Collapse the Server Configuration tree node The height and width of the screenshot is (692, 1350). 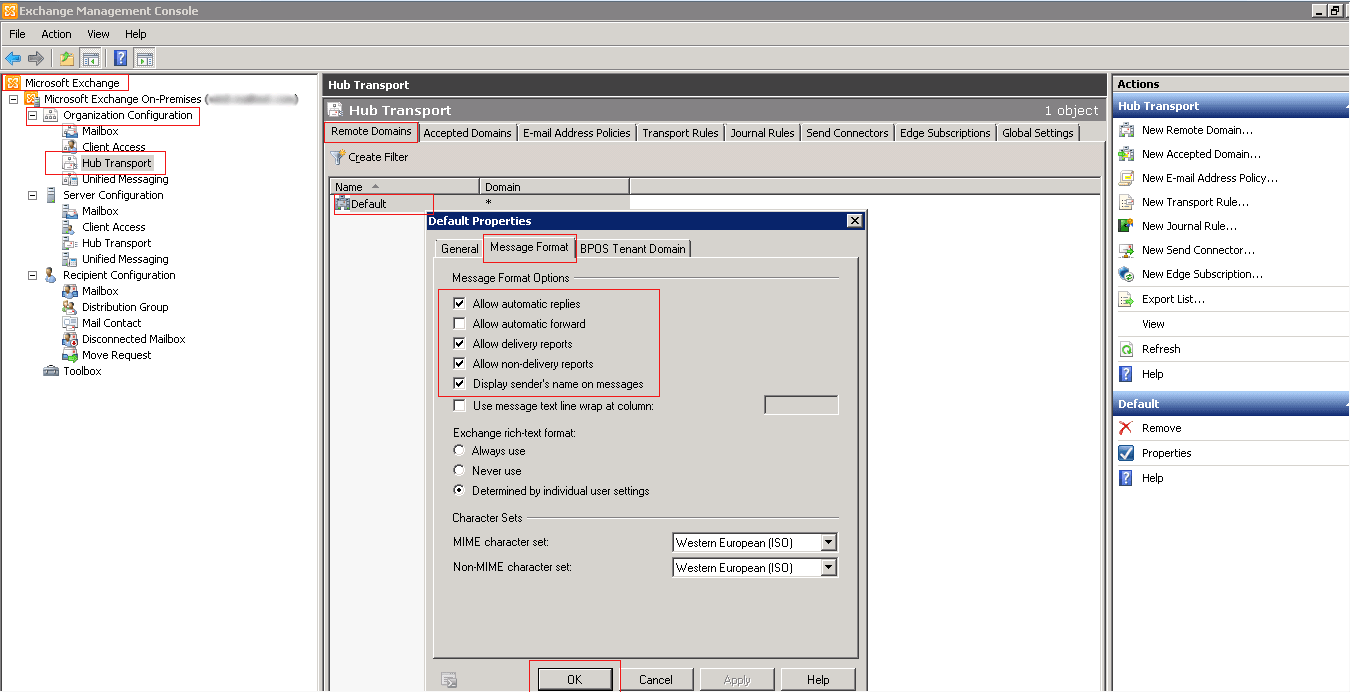32,196
